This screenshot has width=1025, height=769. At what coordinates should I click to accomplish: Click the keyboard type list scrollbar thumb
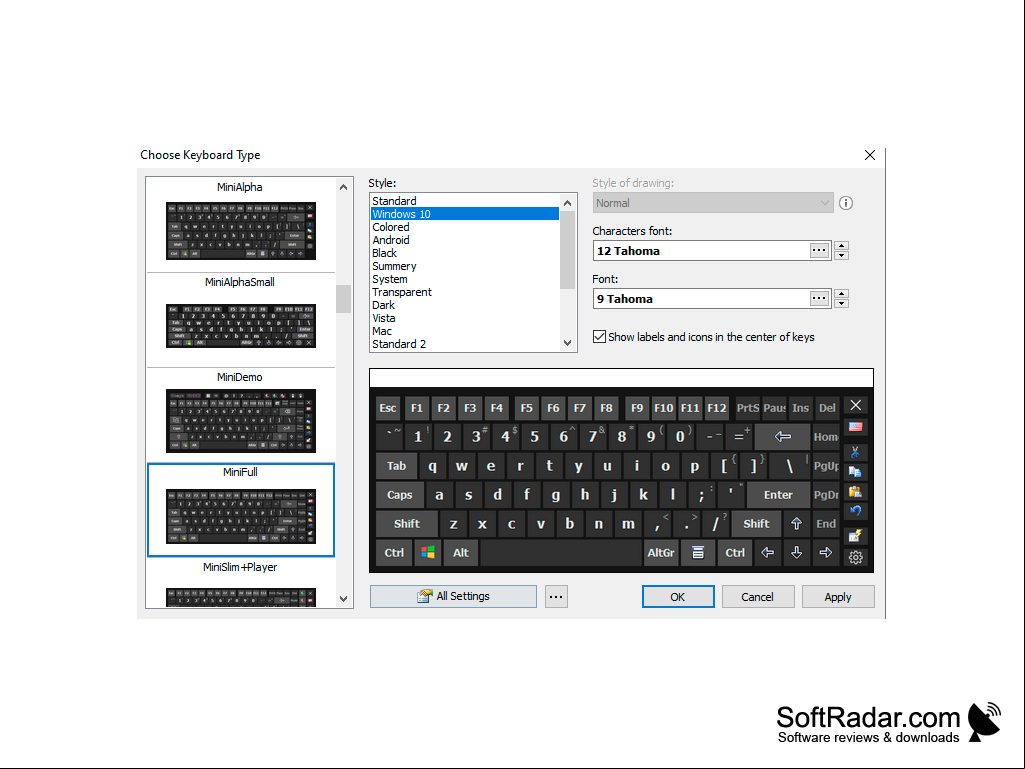343,299
